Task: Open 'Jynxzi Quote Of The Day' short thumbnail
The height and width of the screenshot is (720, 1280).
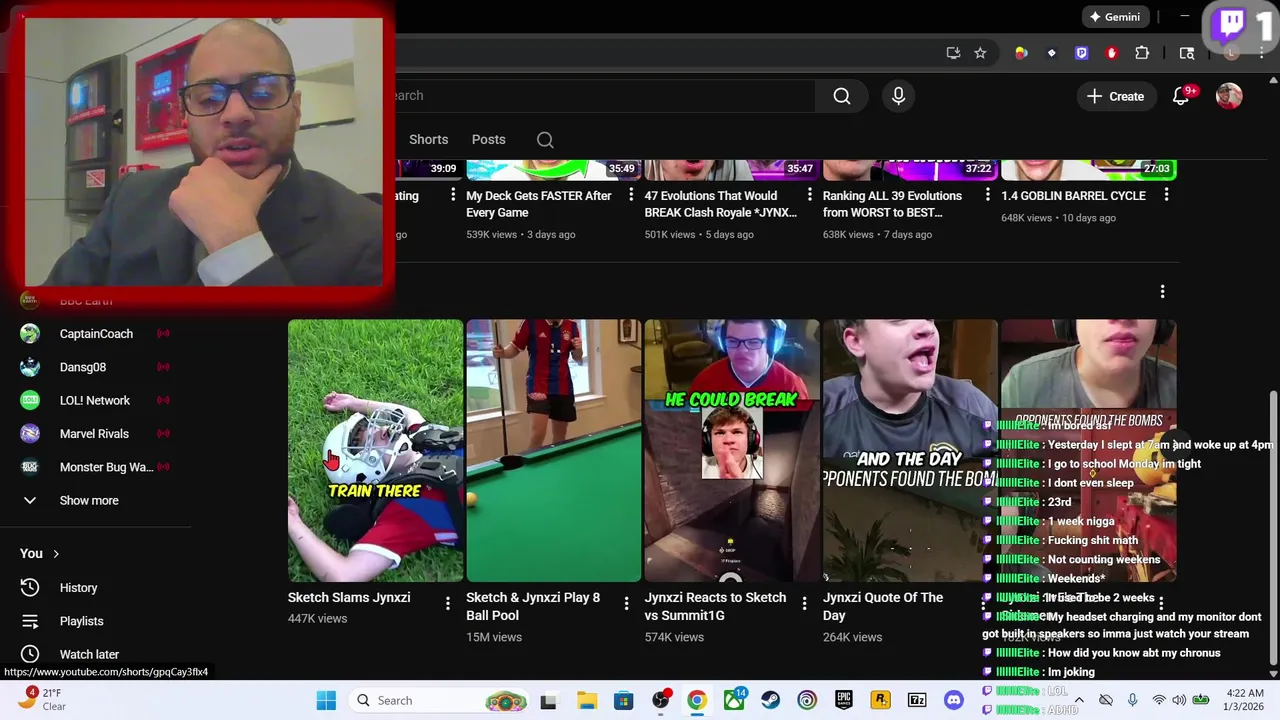Action: [x=910, y=451]
